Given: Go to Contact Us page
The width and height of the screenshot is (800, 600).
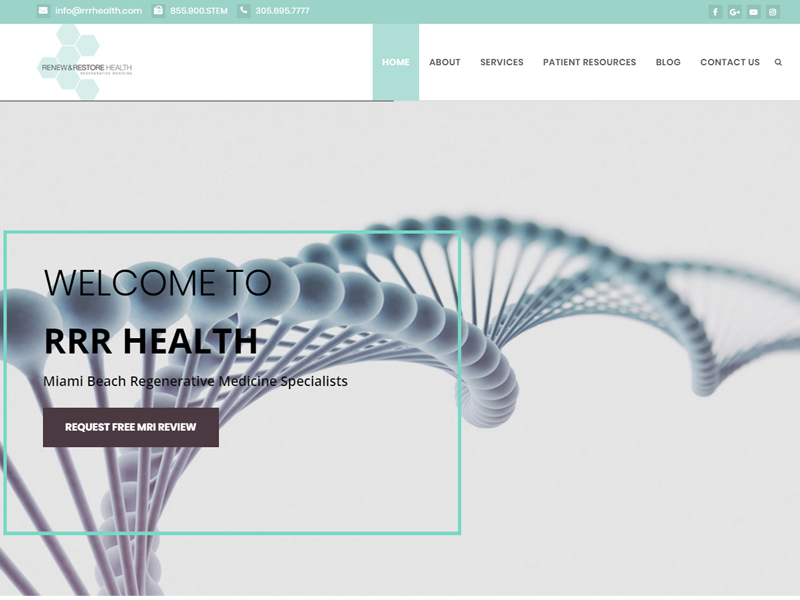Looking at the screenshot, I should (x=730, y=62).
